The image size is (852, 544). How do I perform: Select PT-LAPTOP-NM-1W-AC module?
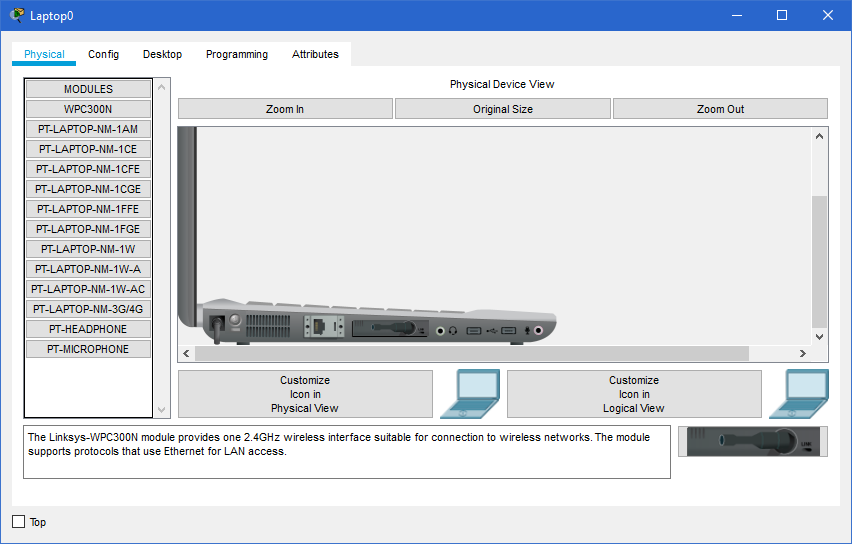(x=88, y=289)
